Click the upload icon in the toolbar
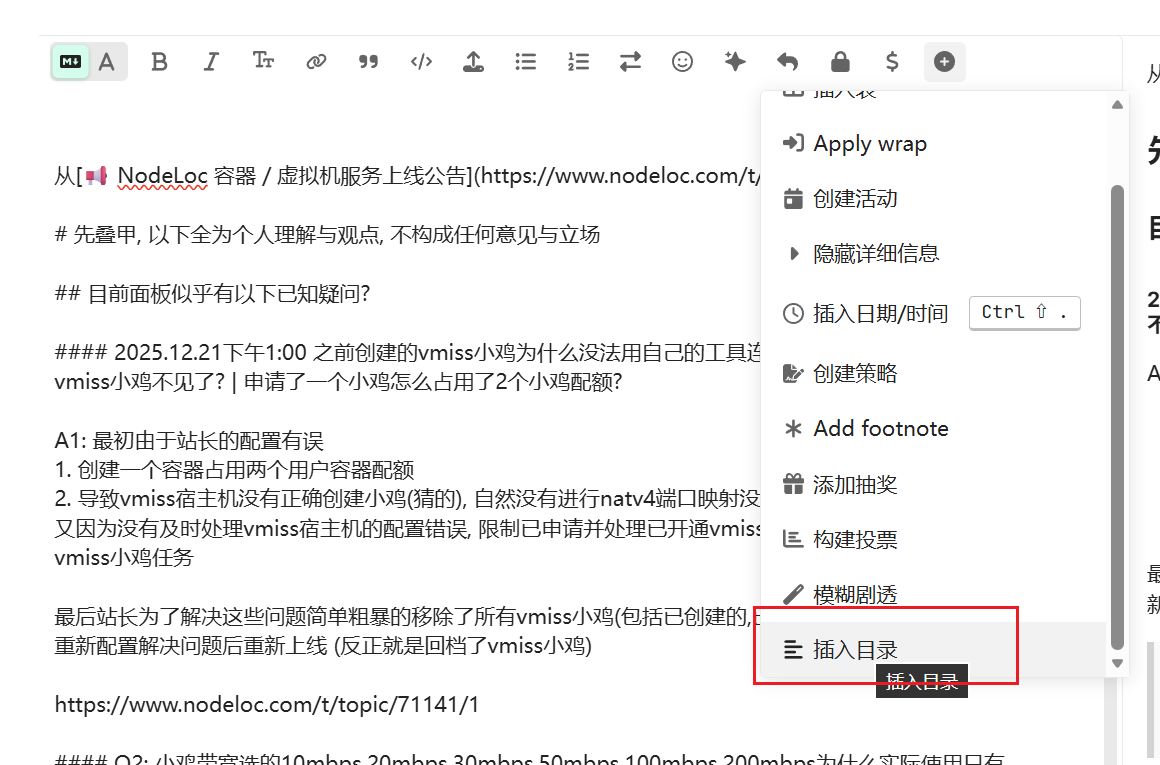 pyautogui.click(x=473, y=62)
